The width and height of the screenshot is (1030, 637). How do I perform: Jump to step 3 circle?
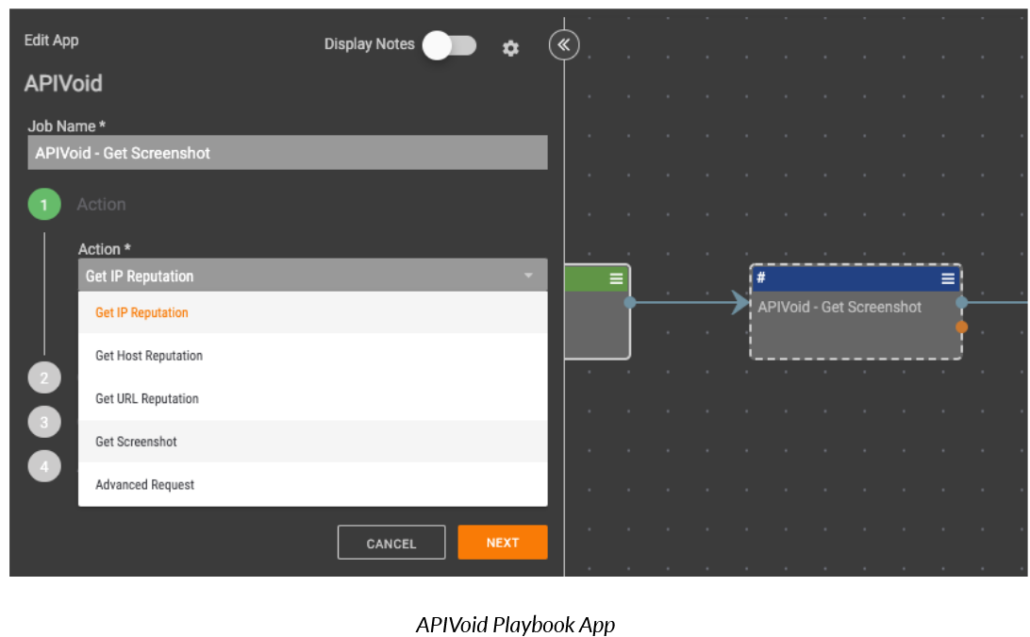pyautogui.click(x=44, y=422)
